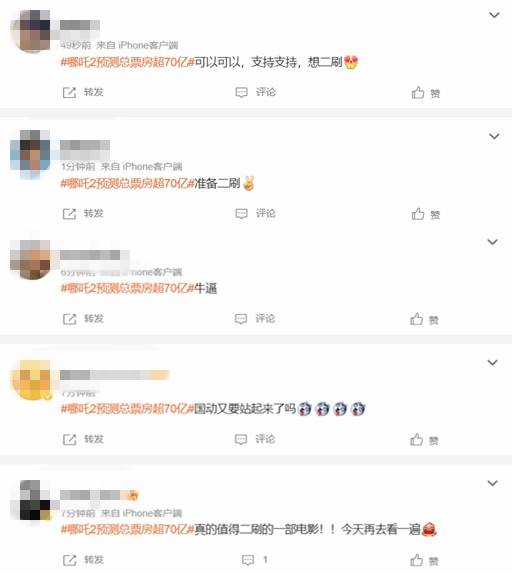512x573 pixels.
Task: Open chevron menu for '国动又要站起来了吗' post
Action: pyautogui.click(x=493, y=363)
